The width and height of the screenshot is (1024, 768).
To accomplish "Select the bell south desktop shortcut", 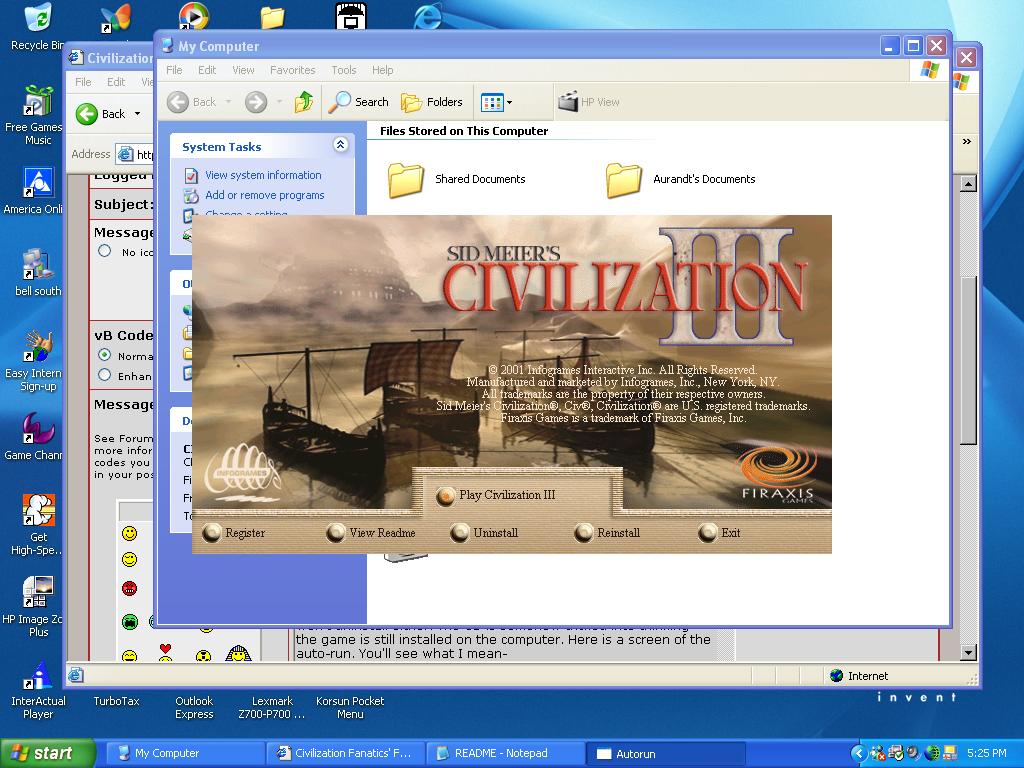I will (37, 272).
